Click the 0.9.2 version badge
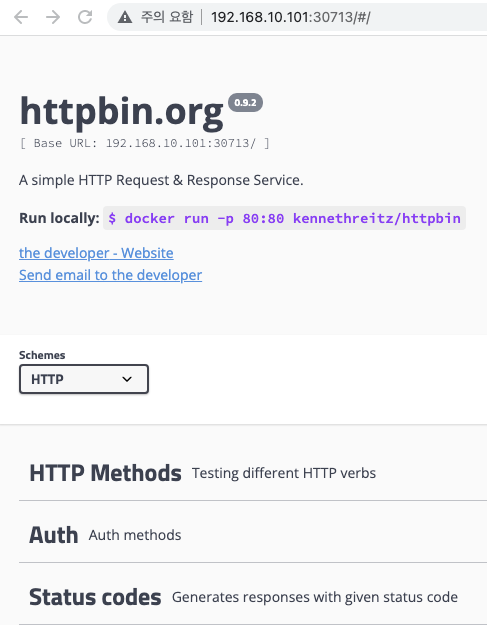This screenshot has width=487, height=625. click(x=245, y=102)
